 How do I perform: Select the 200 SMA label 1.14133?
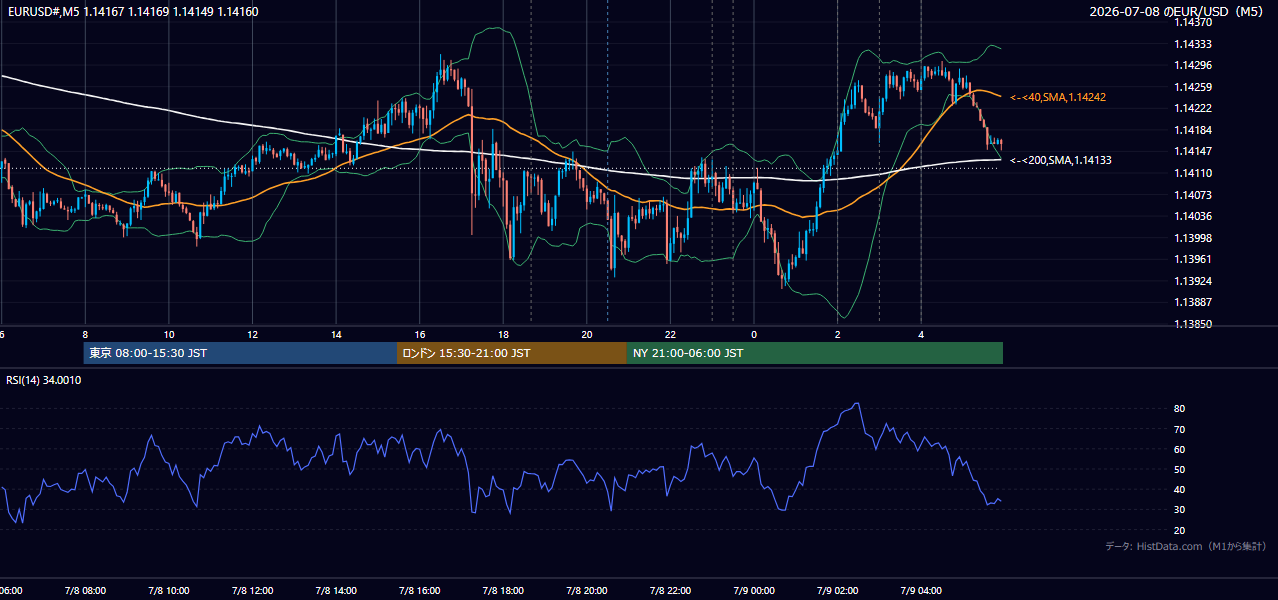1061,160
